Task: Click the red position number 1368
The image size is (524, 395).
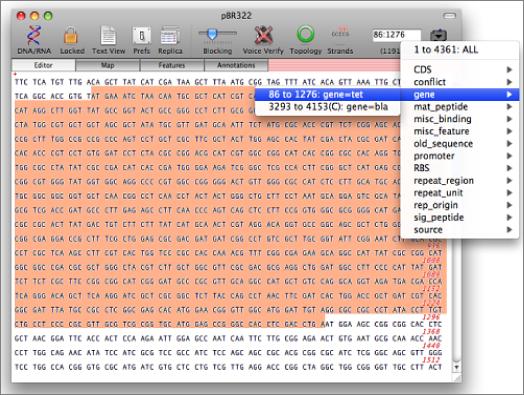Action: 431,331
